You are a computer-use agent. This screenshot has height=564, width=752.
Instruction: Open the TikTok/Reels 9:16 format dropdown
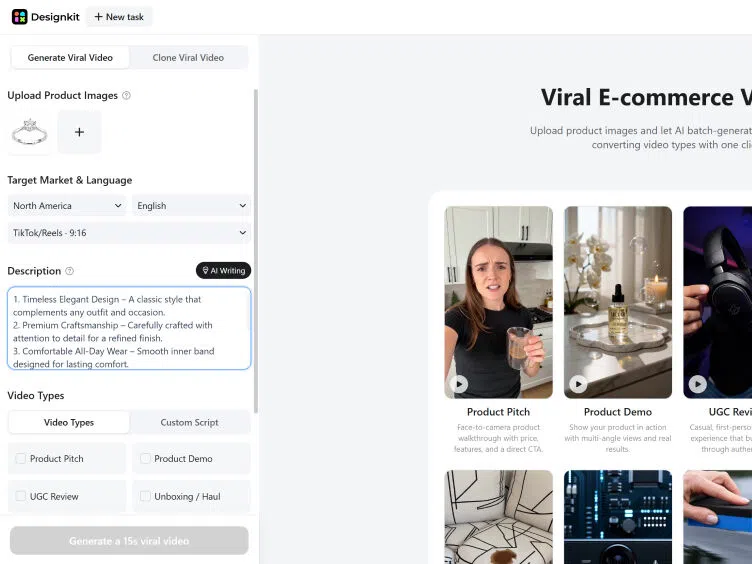point(129,233)
